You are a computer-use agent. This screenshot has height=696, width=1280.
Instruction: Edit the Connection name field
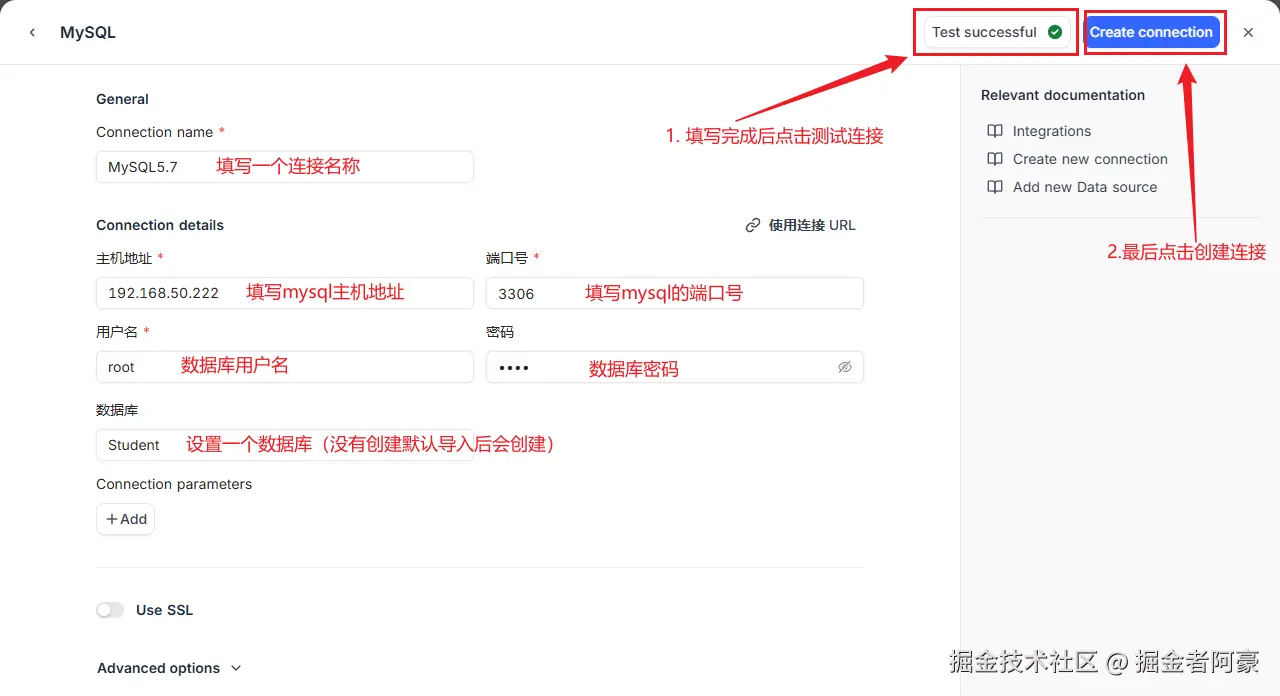285,167
